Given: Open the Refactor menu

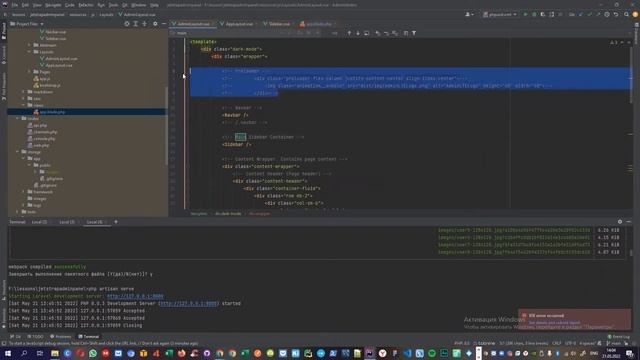Looking at the screenshot, I should (86, 5).
